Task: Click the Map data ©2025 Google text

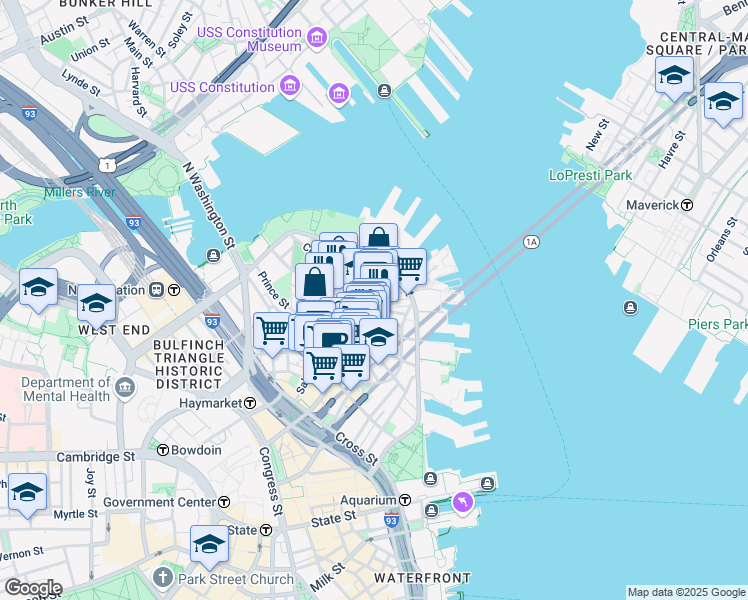Action: (x=687, y=592)
